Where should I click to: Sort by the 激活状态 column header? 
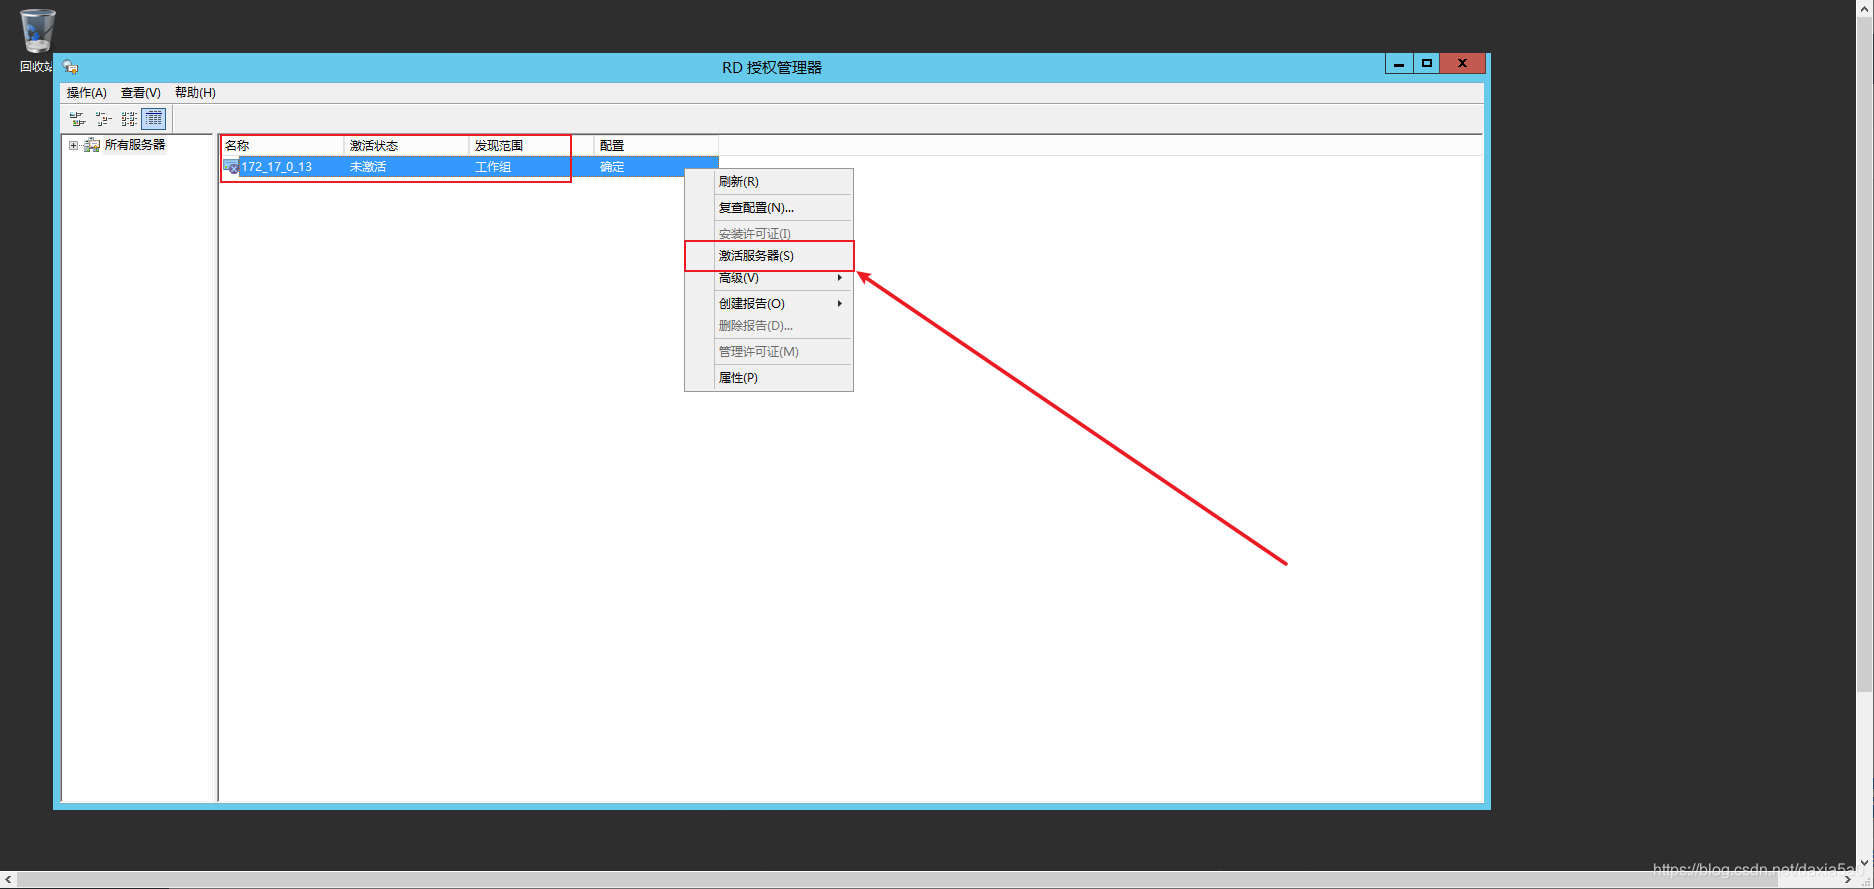click(x=407, y=146)
